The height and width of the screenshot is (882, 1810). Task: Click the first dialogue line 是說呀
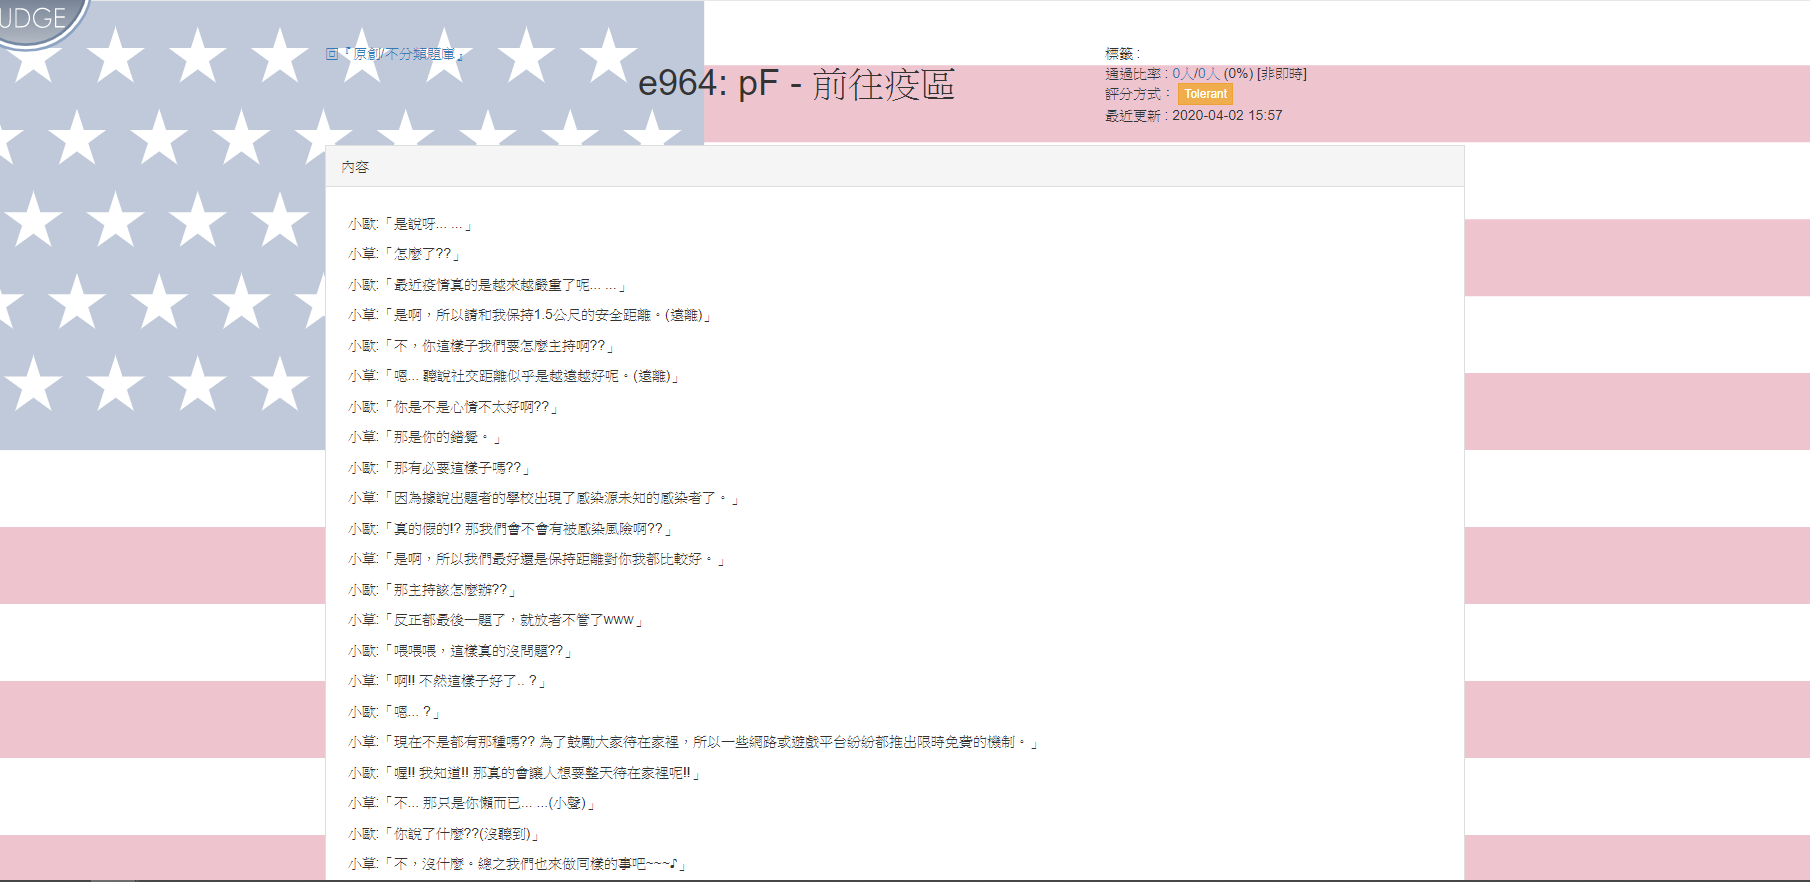tap(410, 224)
